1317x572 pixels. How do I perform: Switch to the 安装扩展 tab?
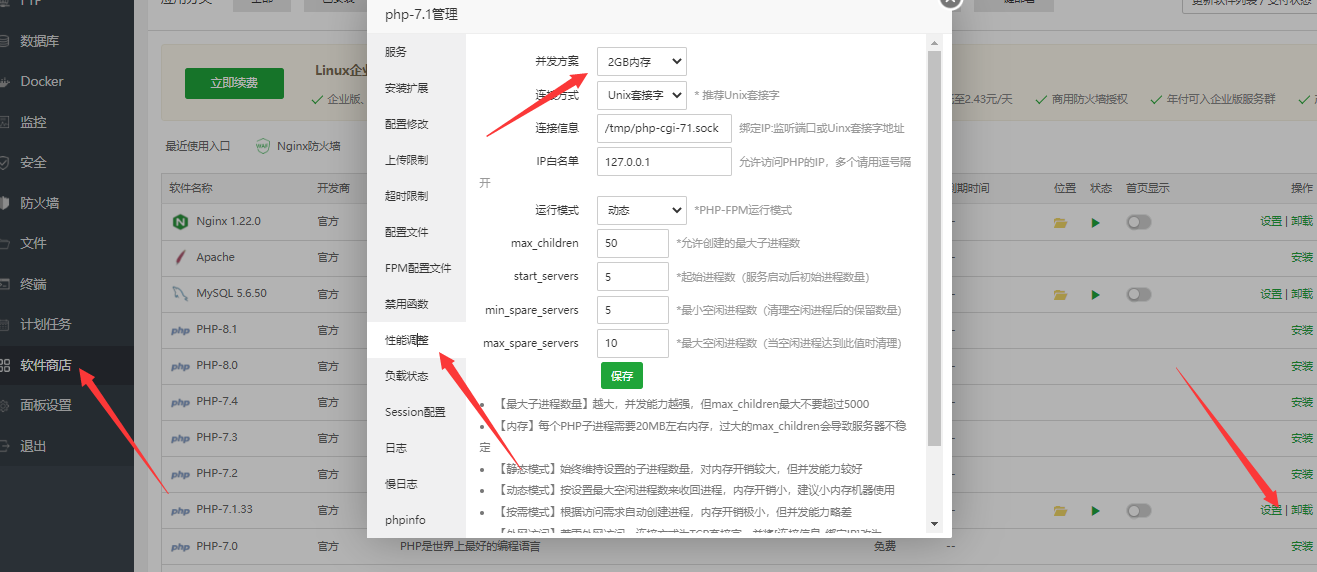(416, 88)
